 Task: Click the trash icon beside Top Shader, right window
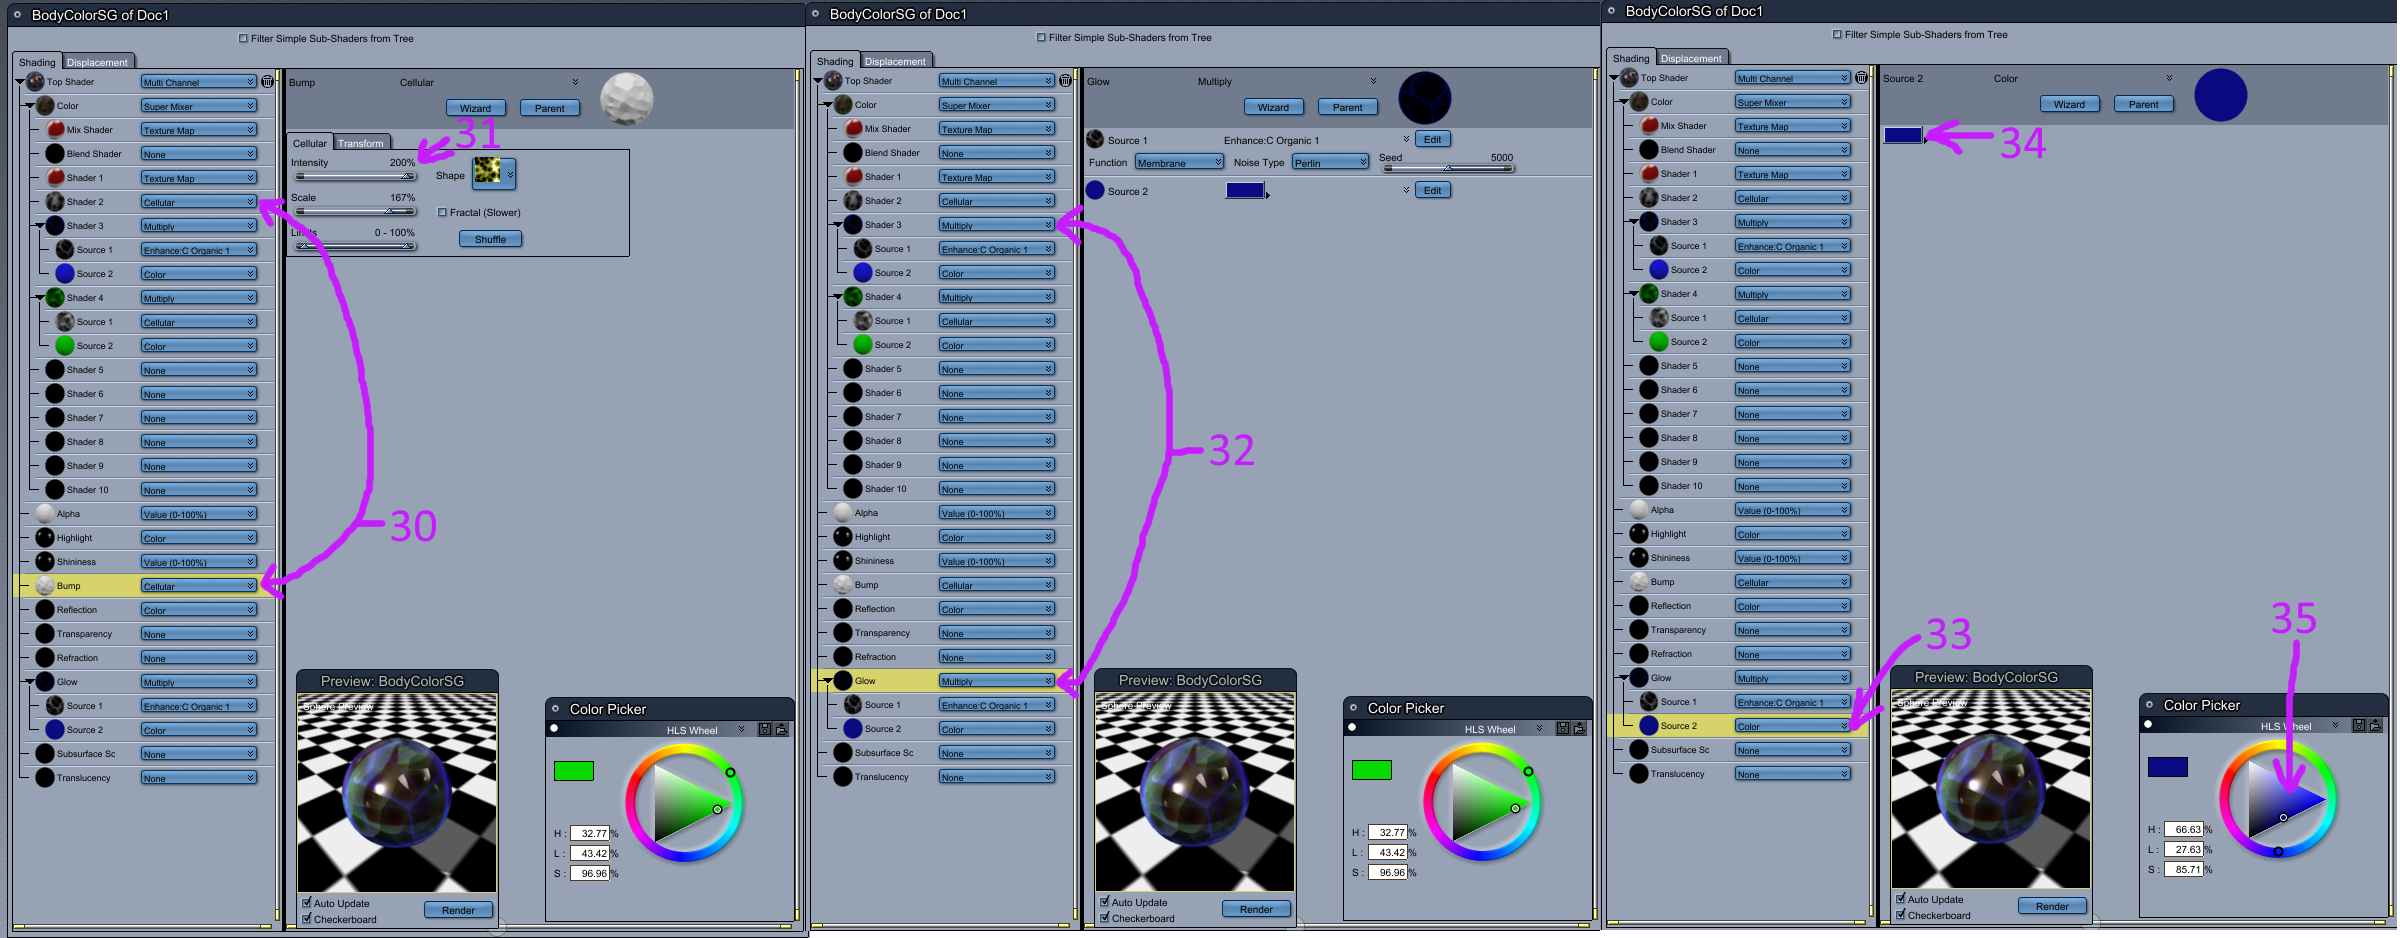1862,78
